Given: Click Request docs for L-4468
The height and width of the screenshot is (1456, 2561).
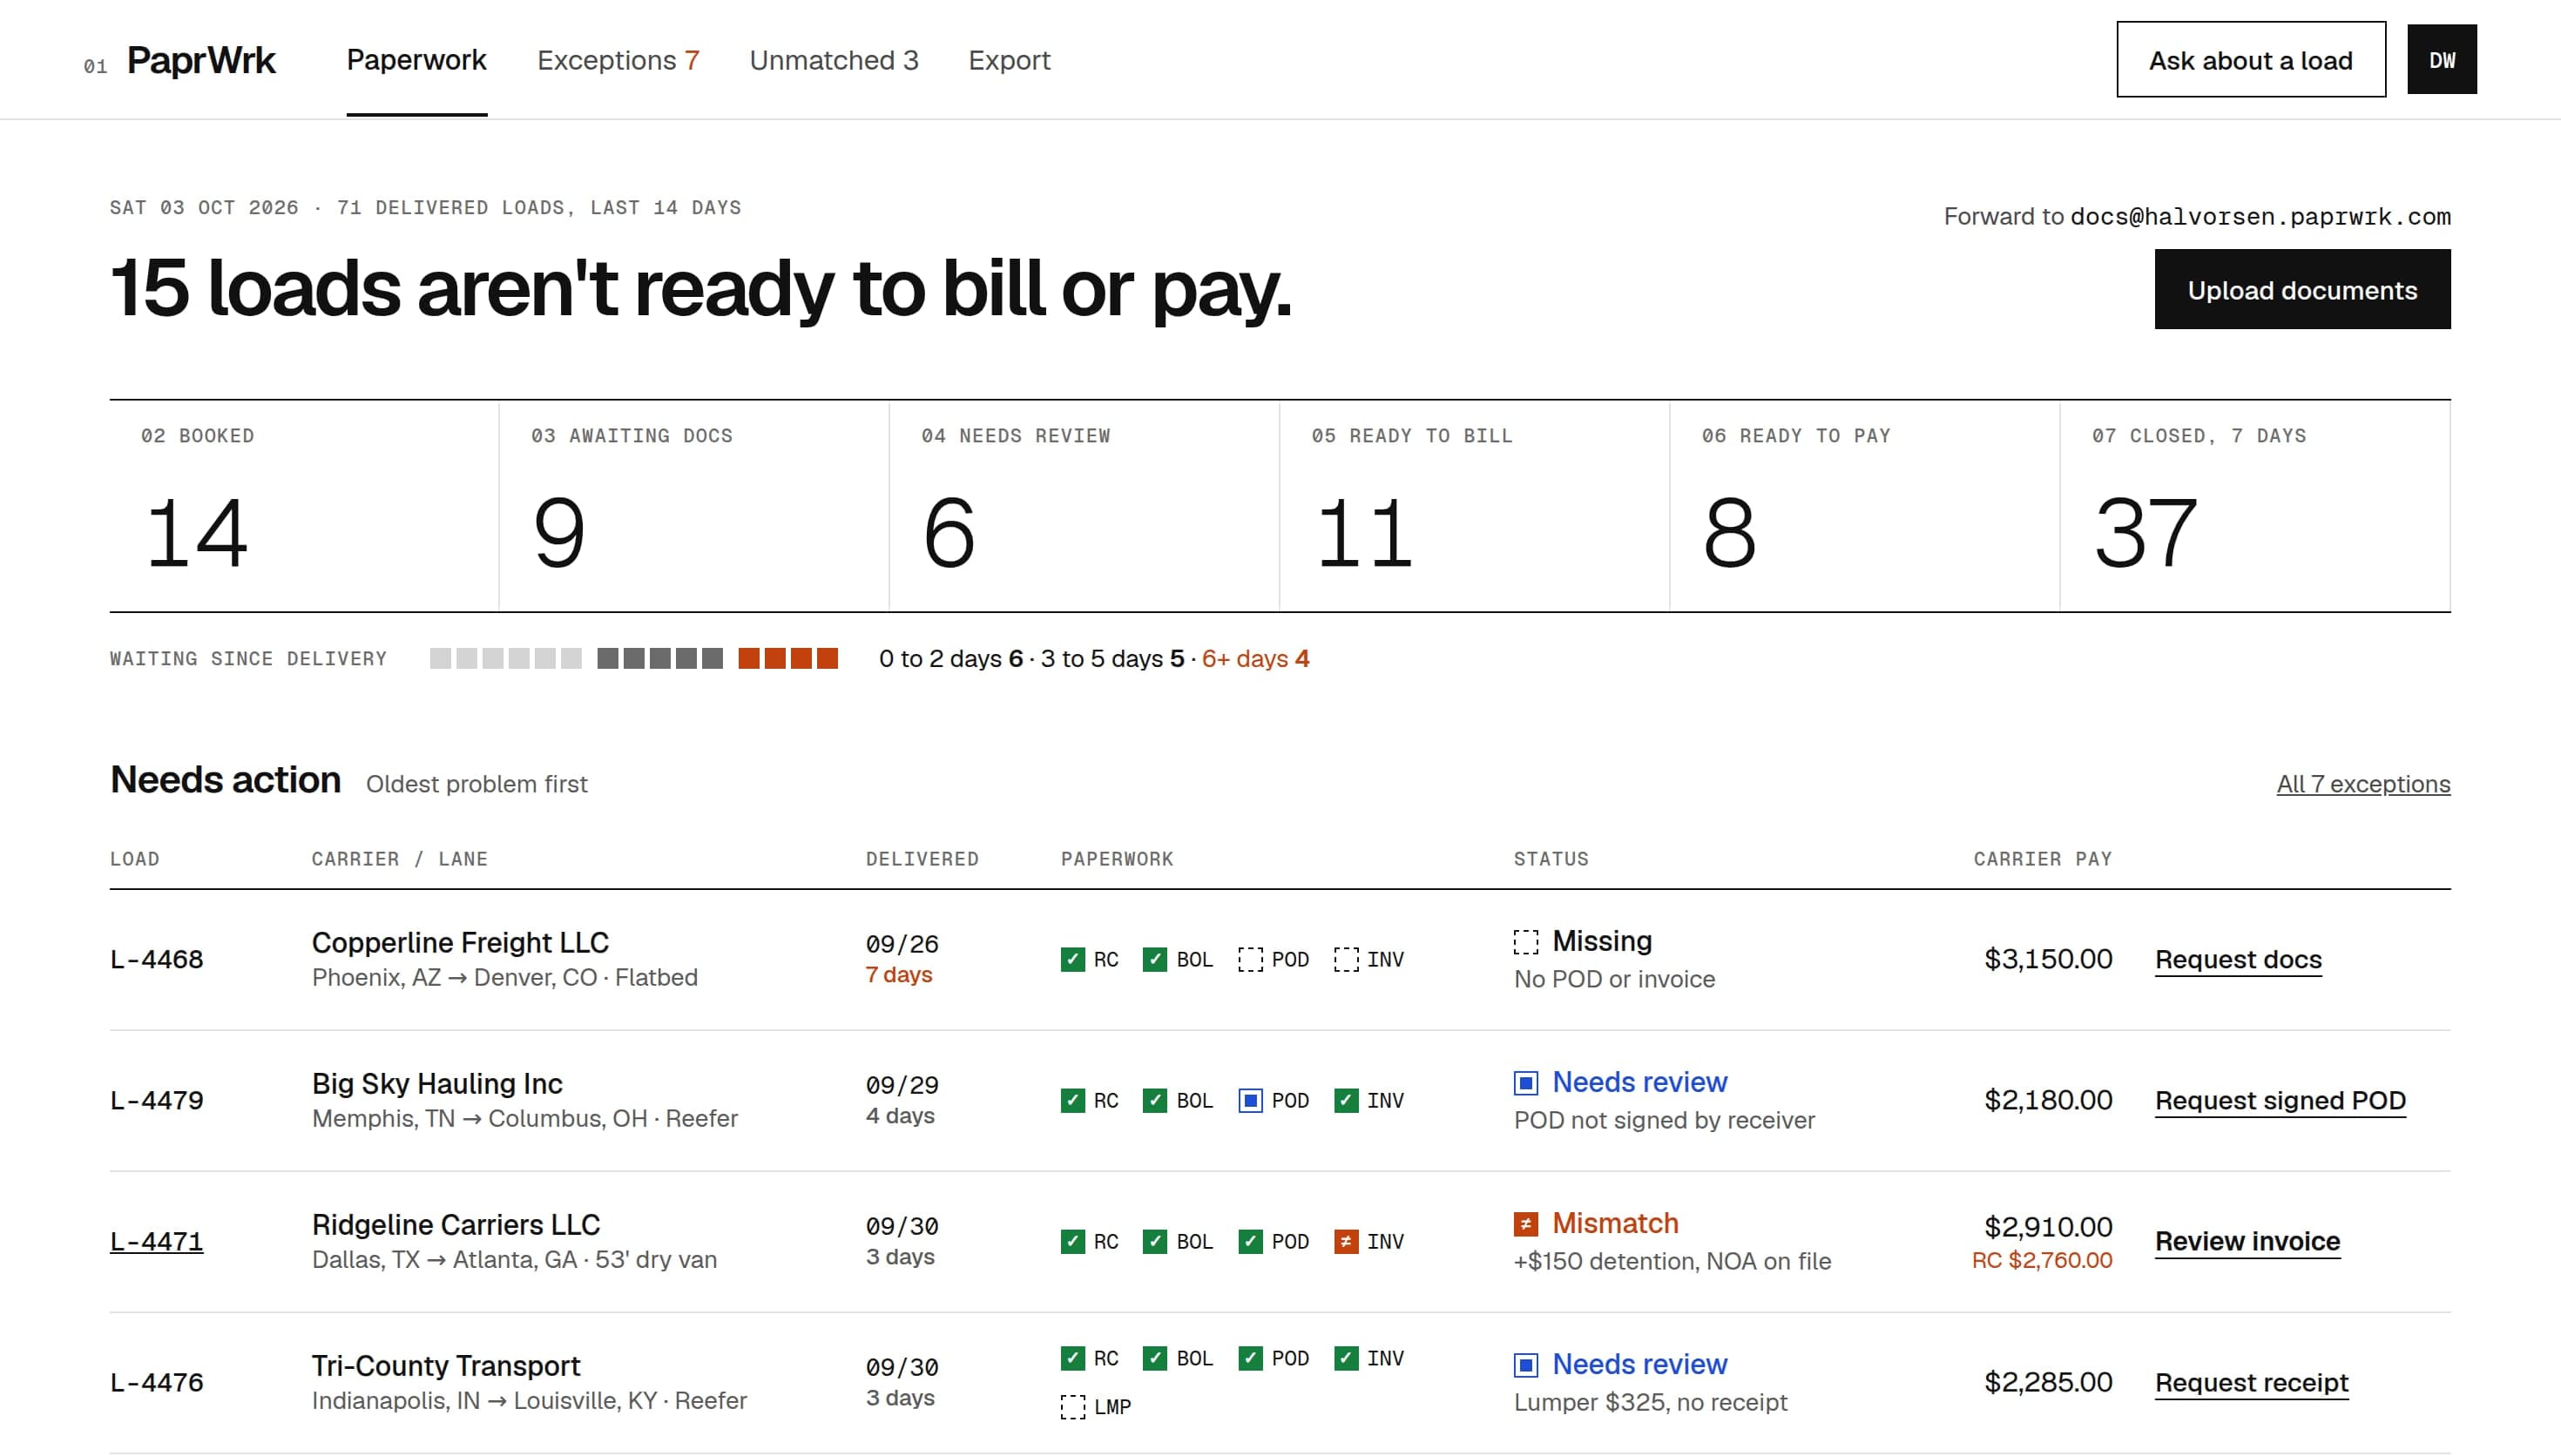Looking at the screenshot, I should tap(2237, 959).
